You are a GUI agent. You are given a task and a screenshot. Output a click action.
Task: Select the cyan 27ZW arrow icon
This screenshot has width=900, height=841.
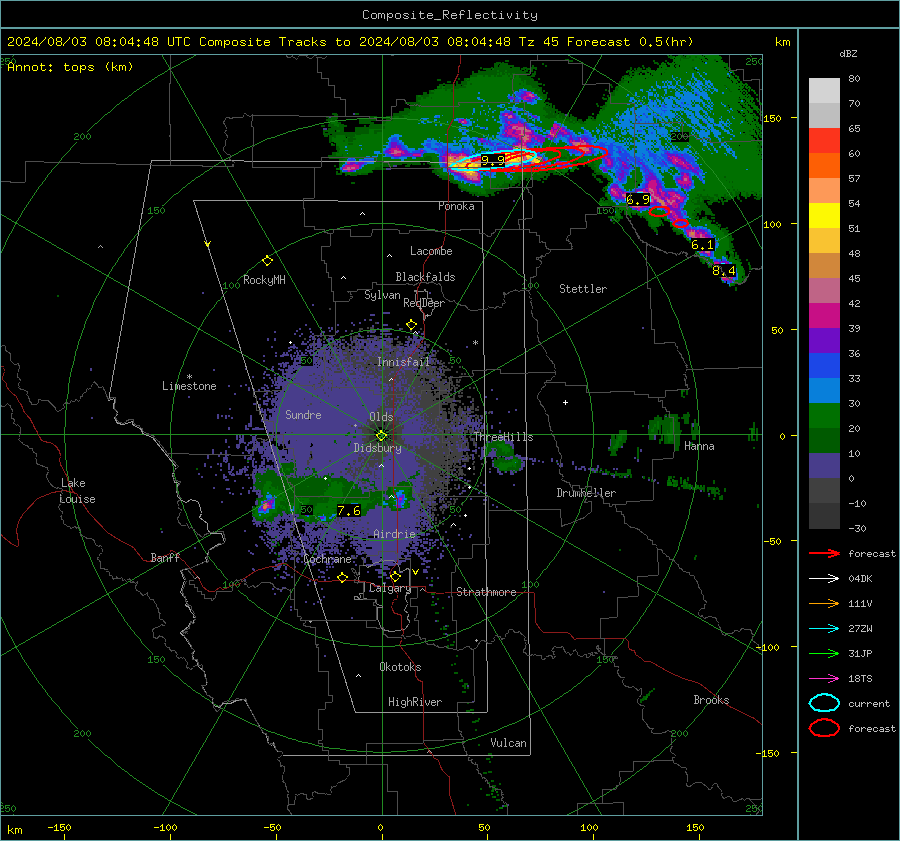click(824, 629)
